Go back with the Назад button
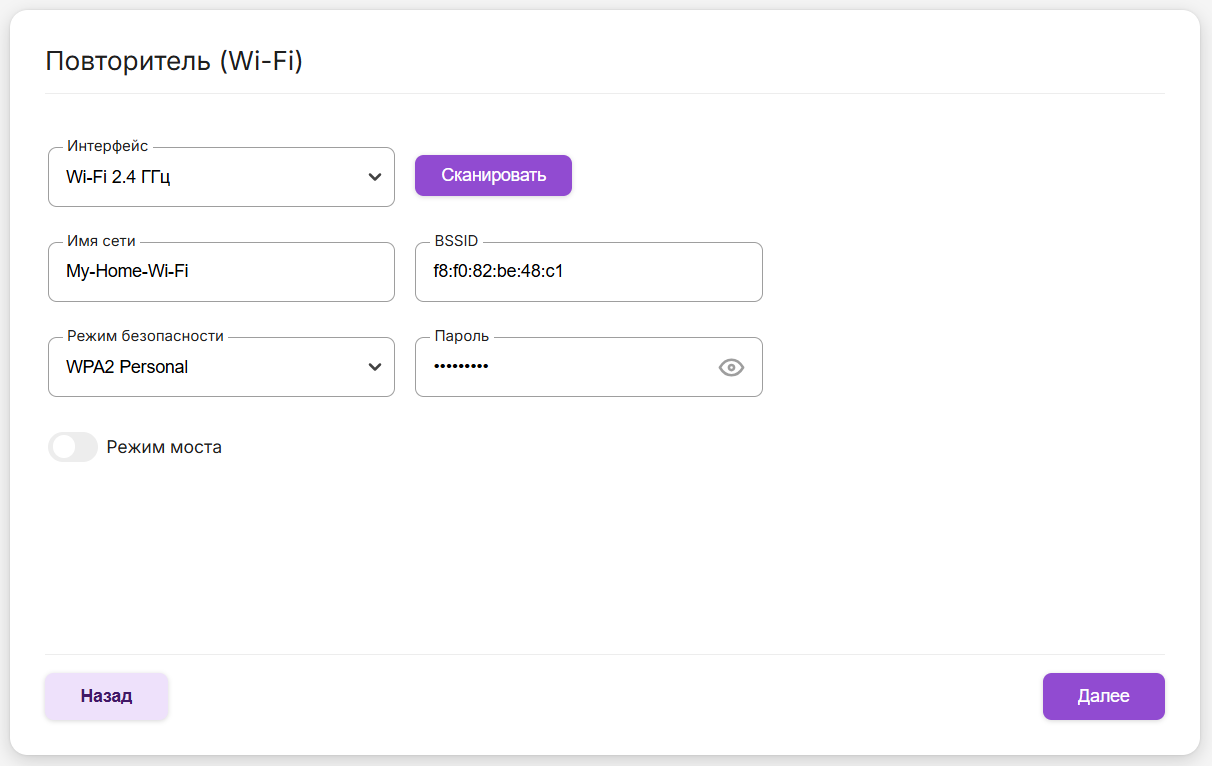The width and height of the screenshot is (1212, 766). [x=106, y=696]
